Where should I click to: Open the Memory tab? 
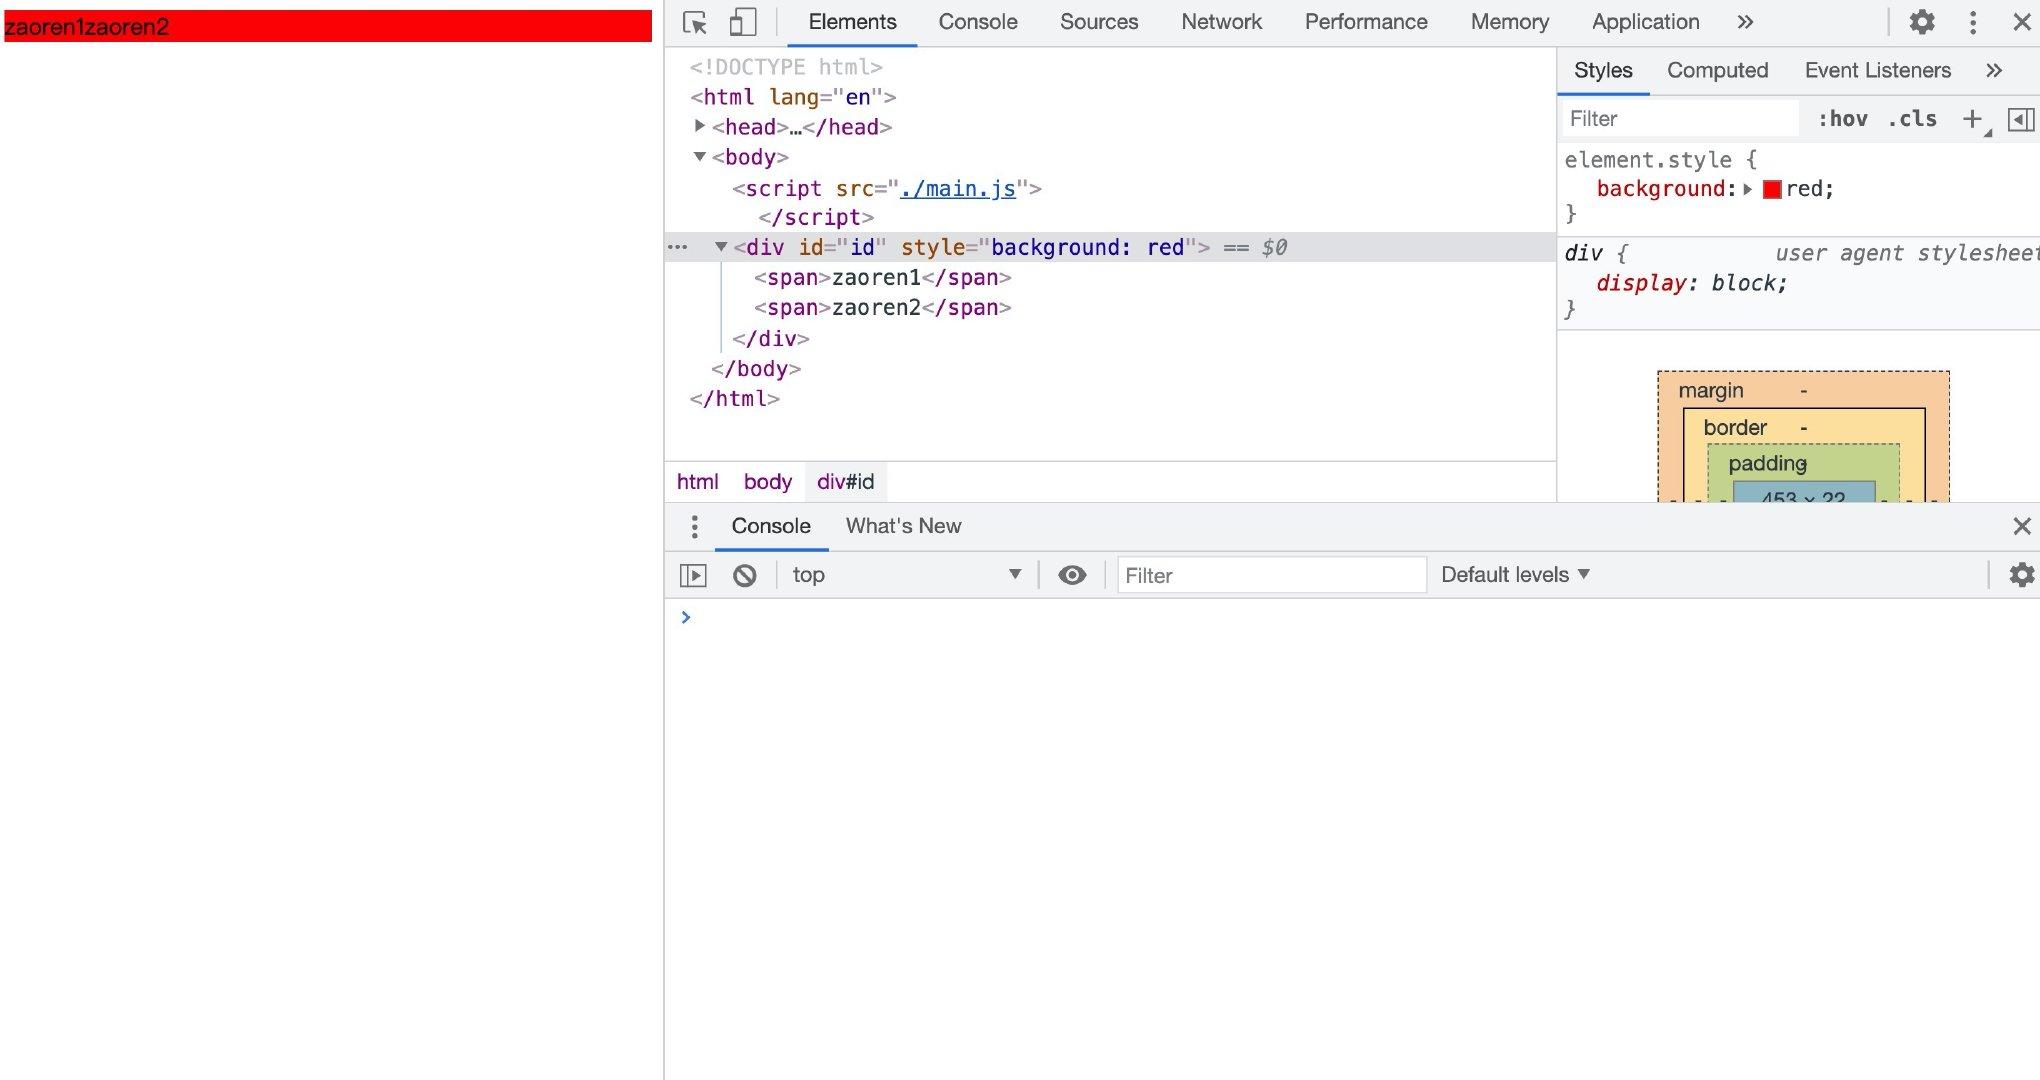[1509, 22]
